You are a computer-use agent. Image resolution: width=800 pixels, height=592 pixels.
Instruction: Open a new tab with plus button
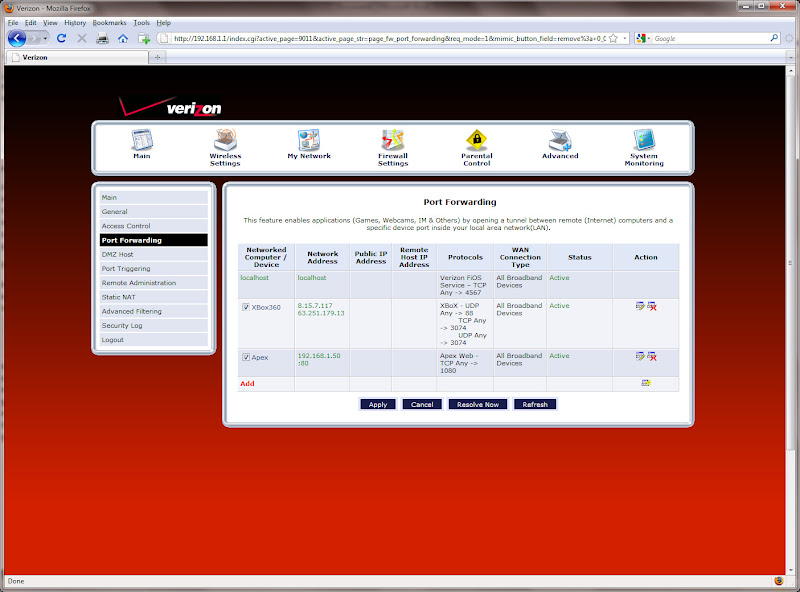[x=158, y=57]
